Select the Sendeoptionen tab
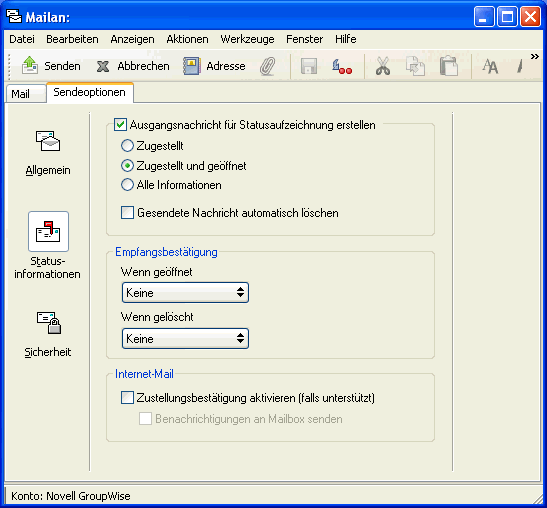Image resolution: width=547 pixels, height=508 pixels. click(90, 92)
